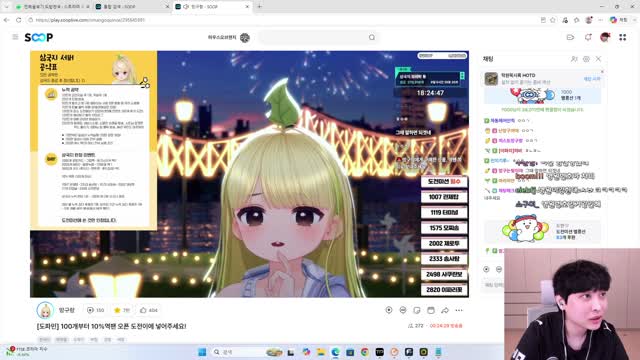Click the streamer name beside avatar

pos(67,310)
